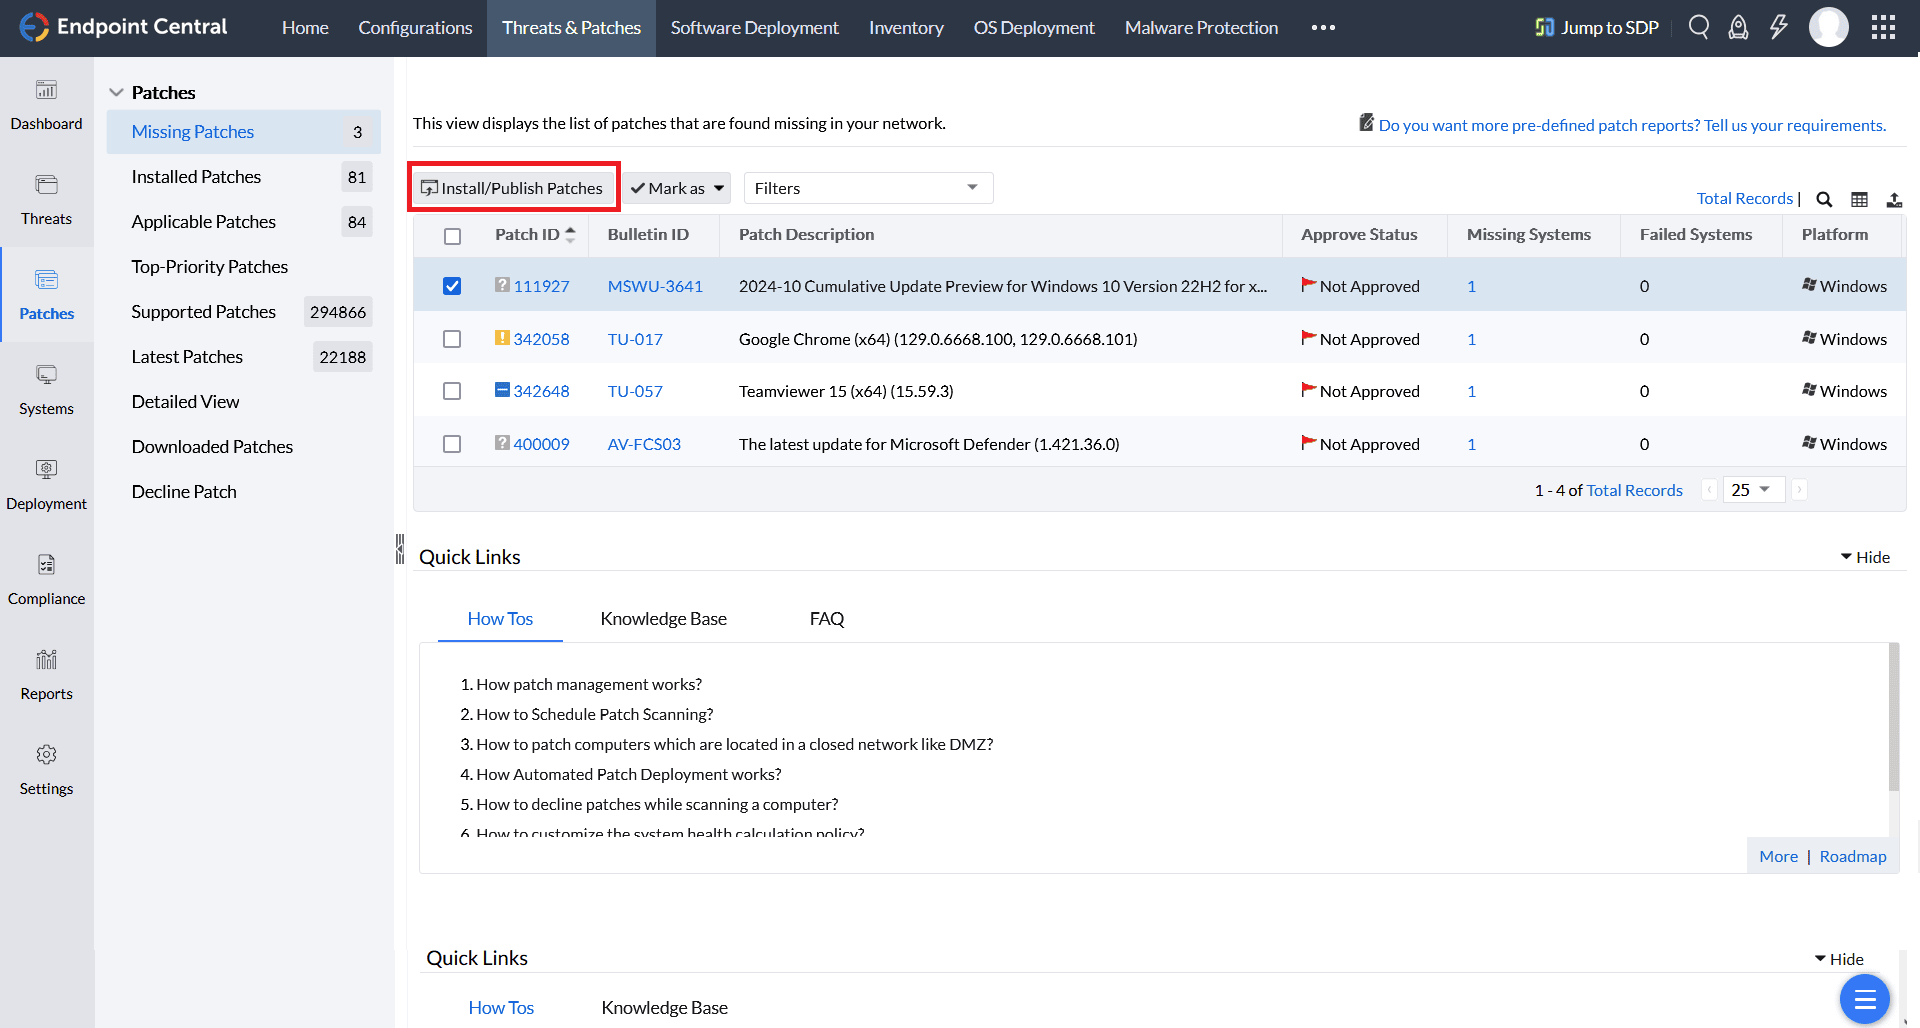Click Install/Publish Patches button
Viewport: 1920px width, 1028px height.
pyautogui.click(x=513, y=188)
